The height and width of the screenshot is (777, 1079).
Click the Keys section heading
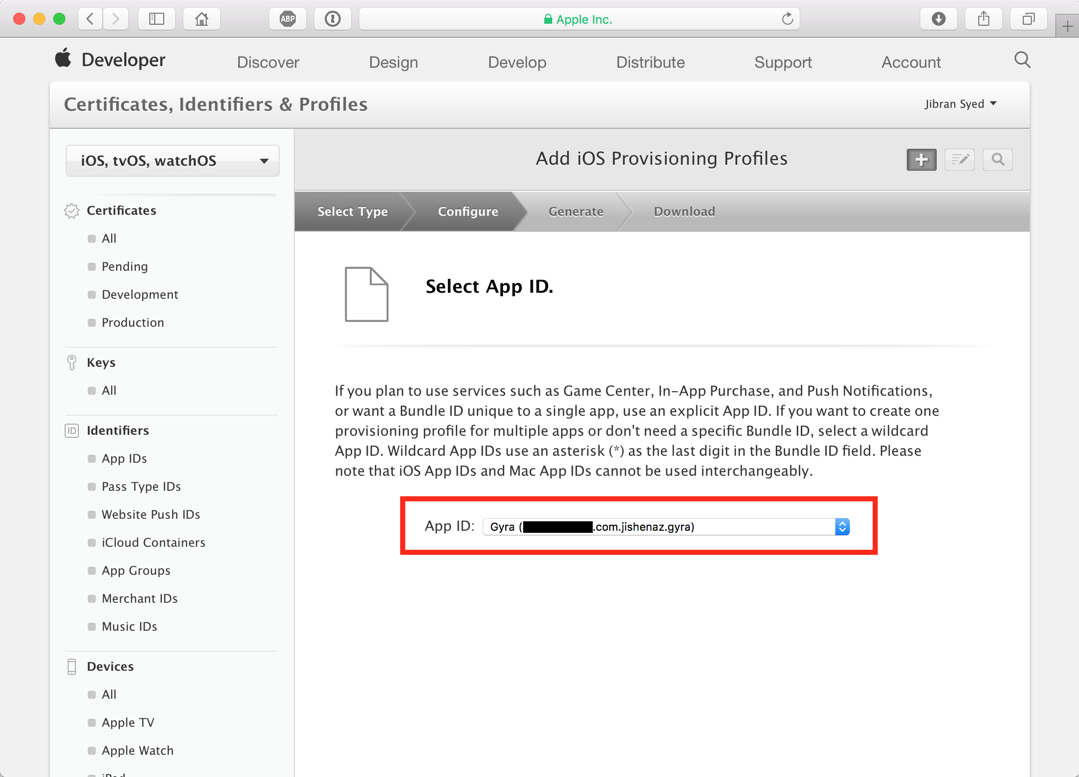coord(101,363)
